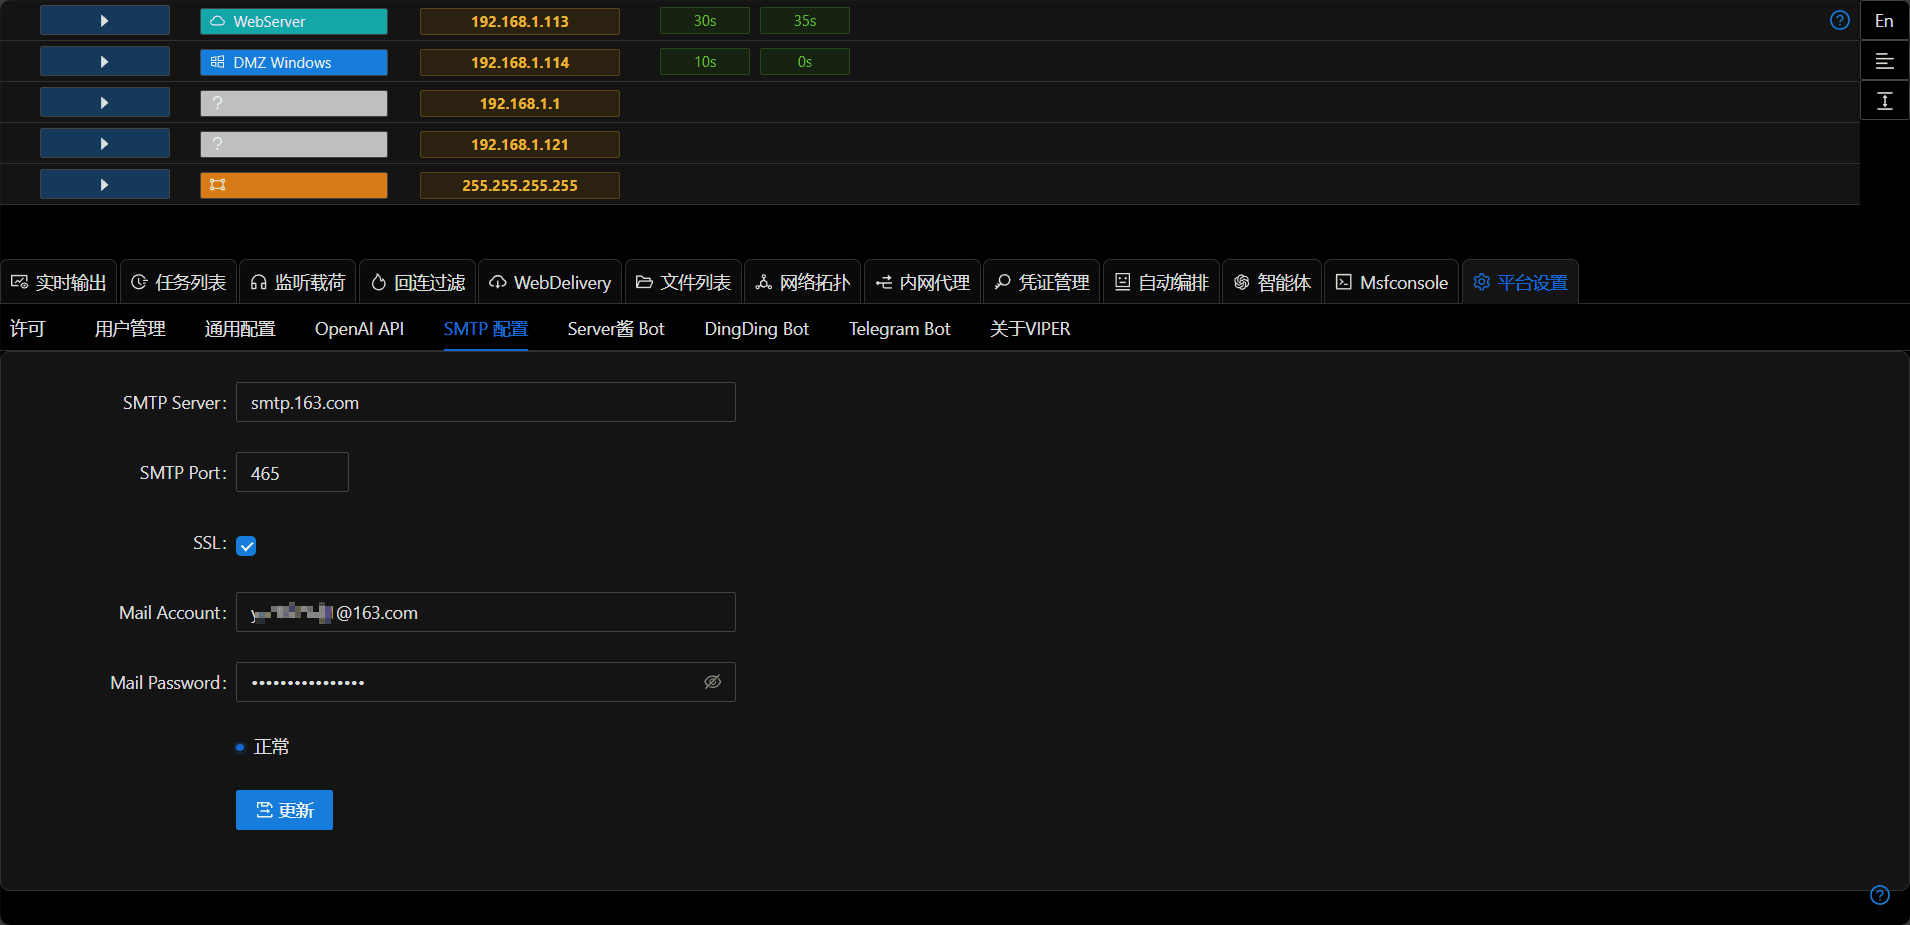Image resolution: width=1910 pixels, height=925 pixels.
Task: Click the orange tag for 255.255.255.255
Action: click(x=293, y=185)
